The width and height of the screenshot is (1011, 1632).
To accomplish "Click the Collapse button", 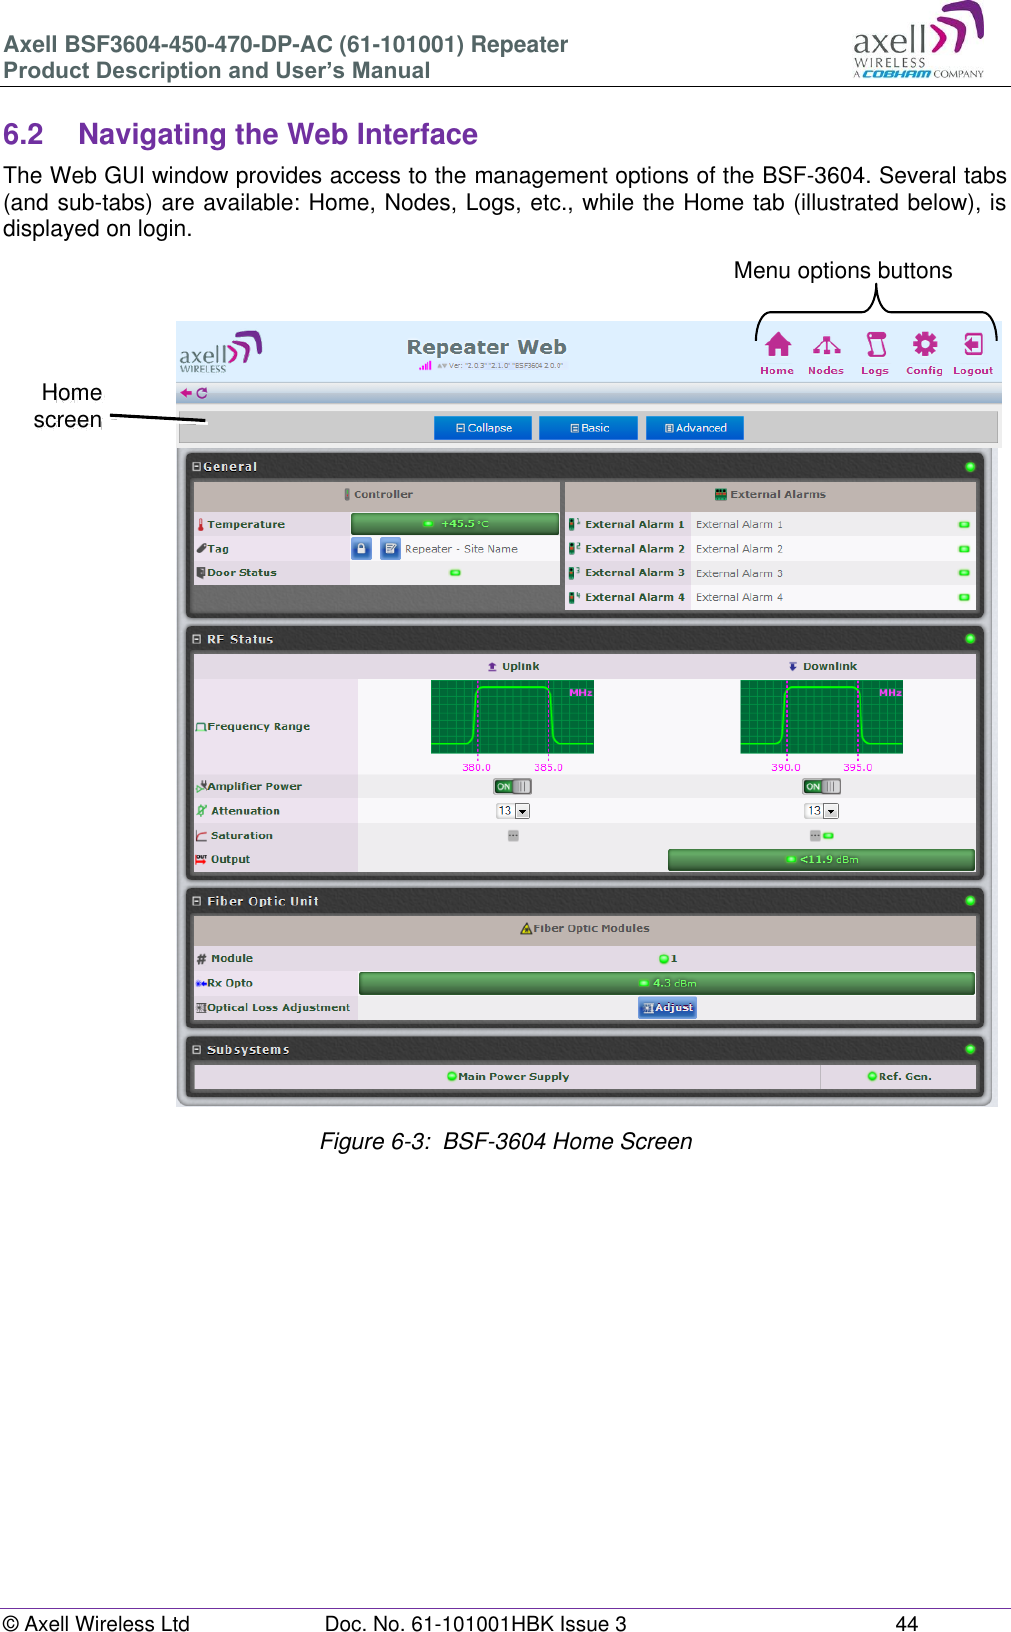I will coord(483,428).
